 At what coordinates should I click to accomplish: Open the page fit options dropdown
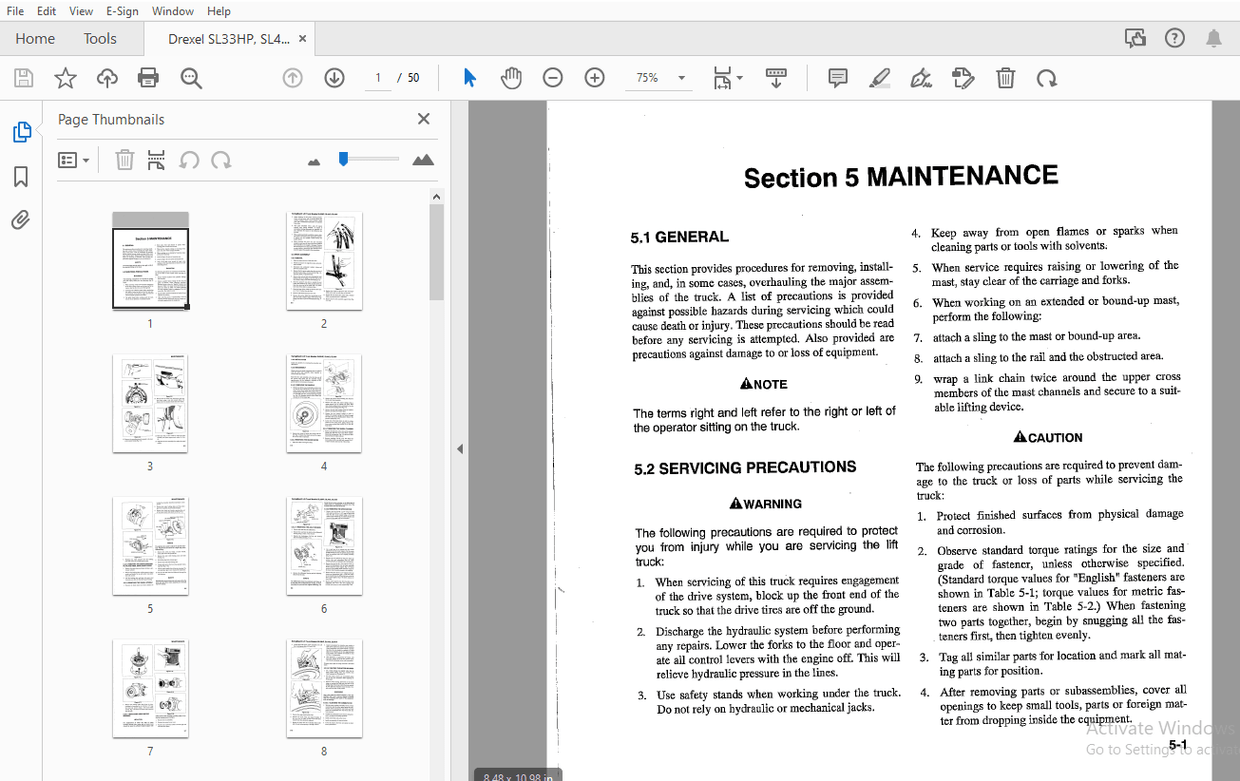pyautogui.click(x=728, y=77)
